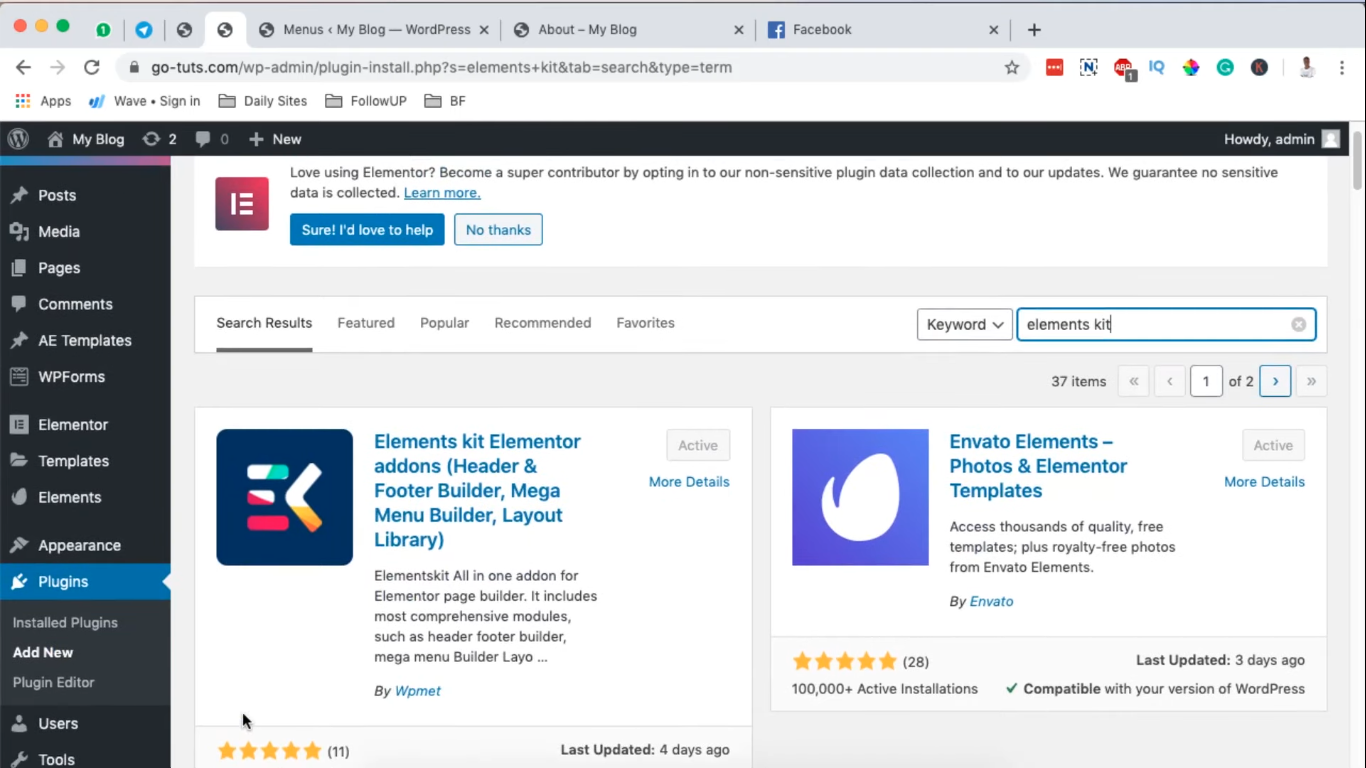The image size is (1366, 768).
Task: Go to next page of plugin results
Action: (1275, 381)
